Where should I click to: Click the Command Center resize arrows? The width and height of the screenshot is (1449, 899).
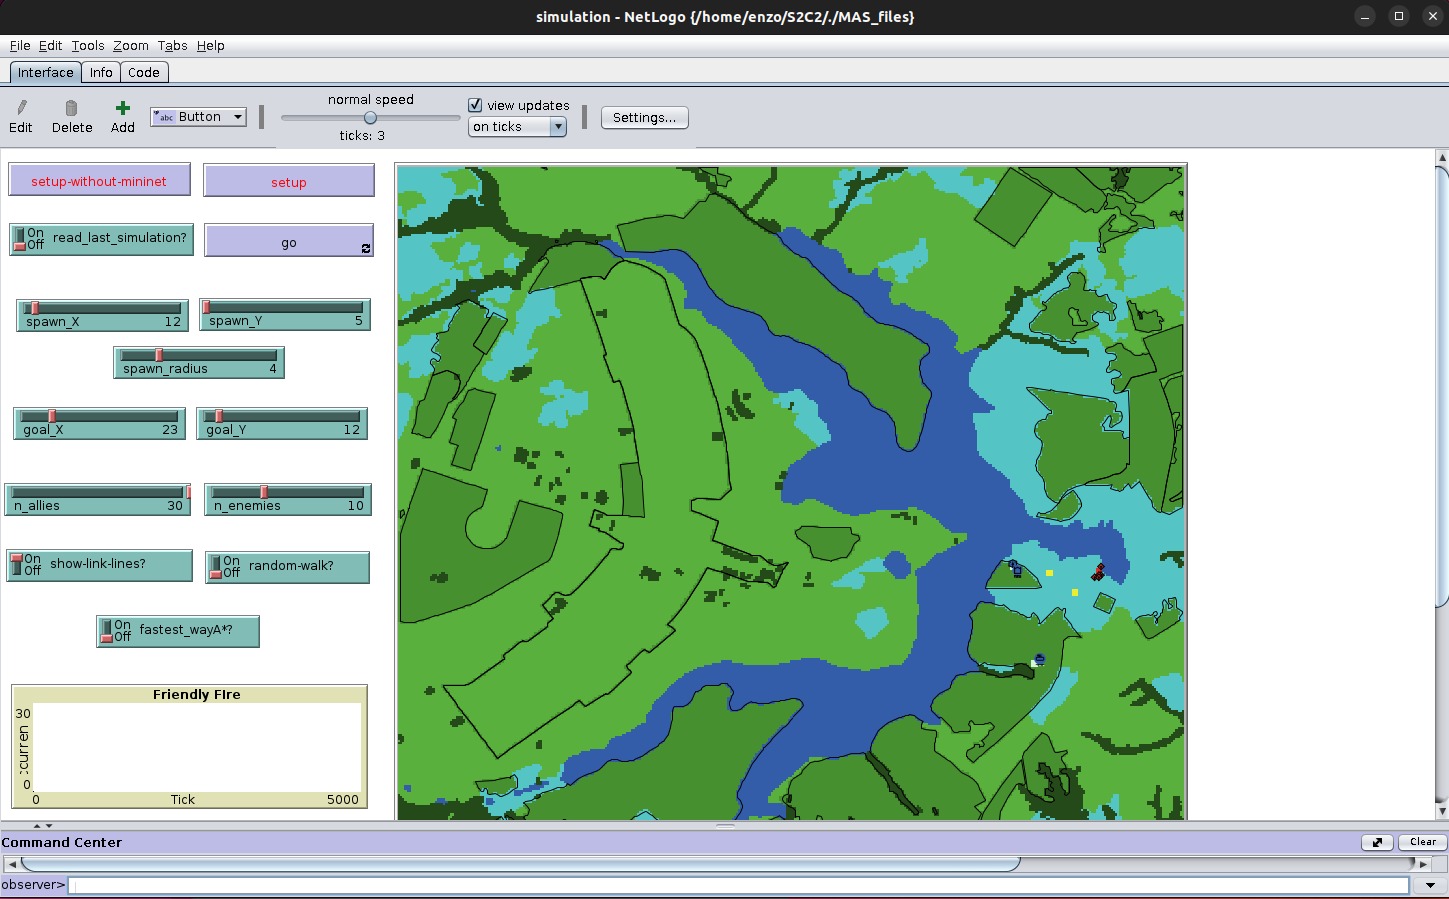coord(43,826)
